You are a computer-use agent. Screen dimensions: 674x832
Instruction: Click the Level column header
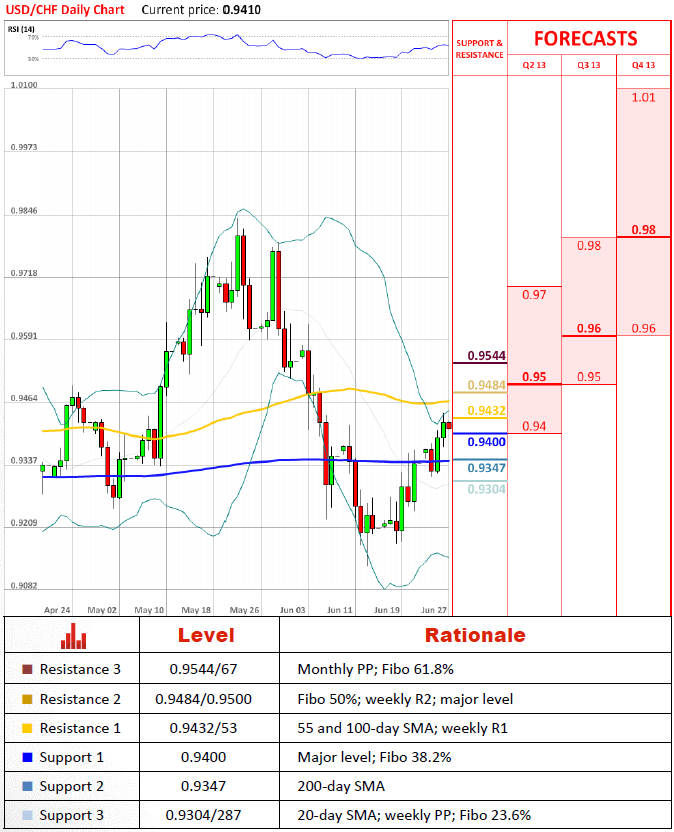(x=206, y=635)
